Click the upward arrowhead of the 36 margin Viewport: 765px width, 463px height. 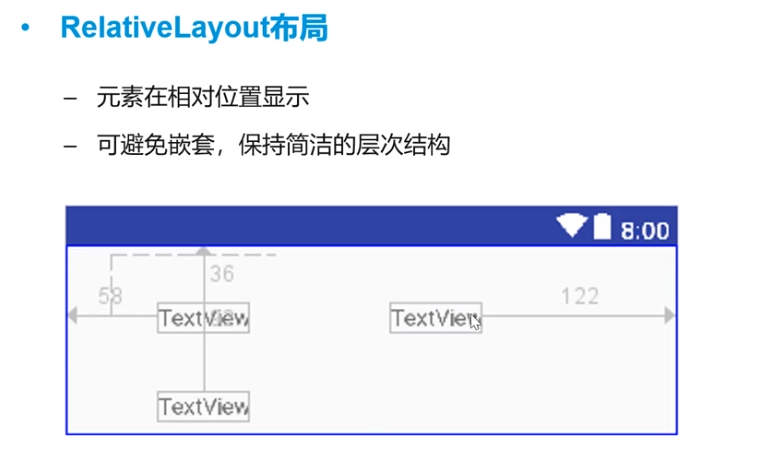pyautogui.click(x=204, y=252)
